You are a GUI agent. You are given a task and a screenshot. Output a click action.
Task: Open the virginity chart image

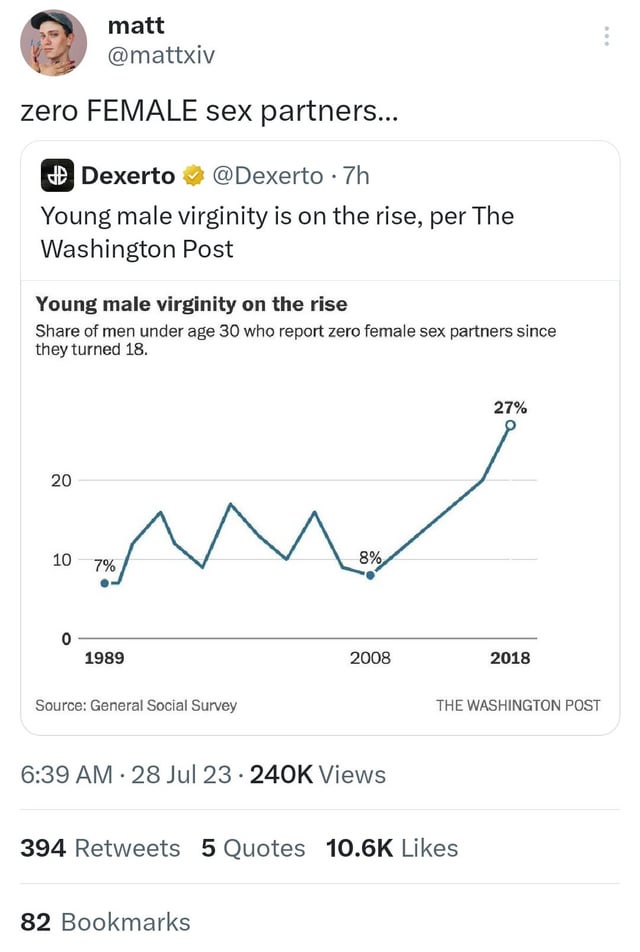coord(320,507)
